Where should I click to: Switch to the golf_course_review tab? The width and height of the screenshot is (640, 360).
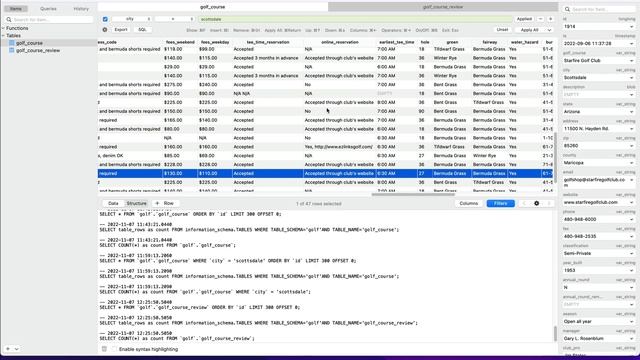click(x=443, y=7)
